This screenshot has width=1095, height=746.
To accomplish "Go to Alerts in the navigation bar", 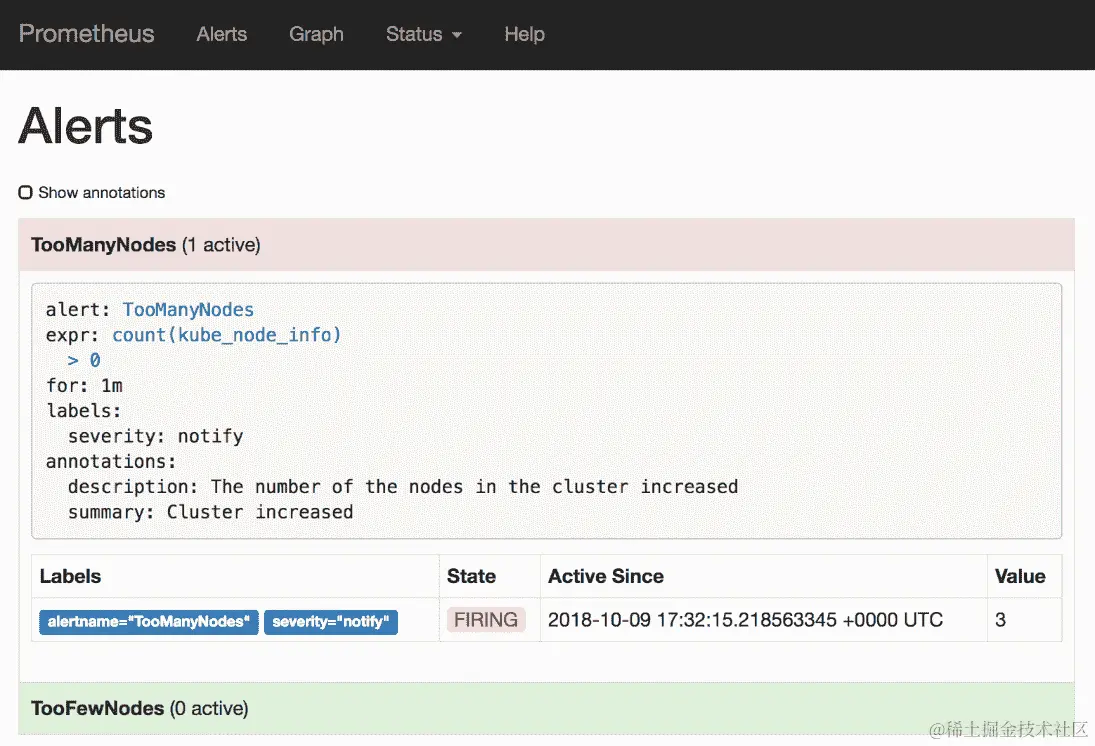I will pos(221,34).
